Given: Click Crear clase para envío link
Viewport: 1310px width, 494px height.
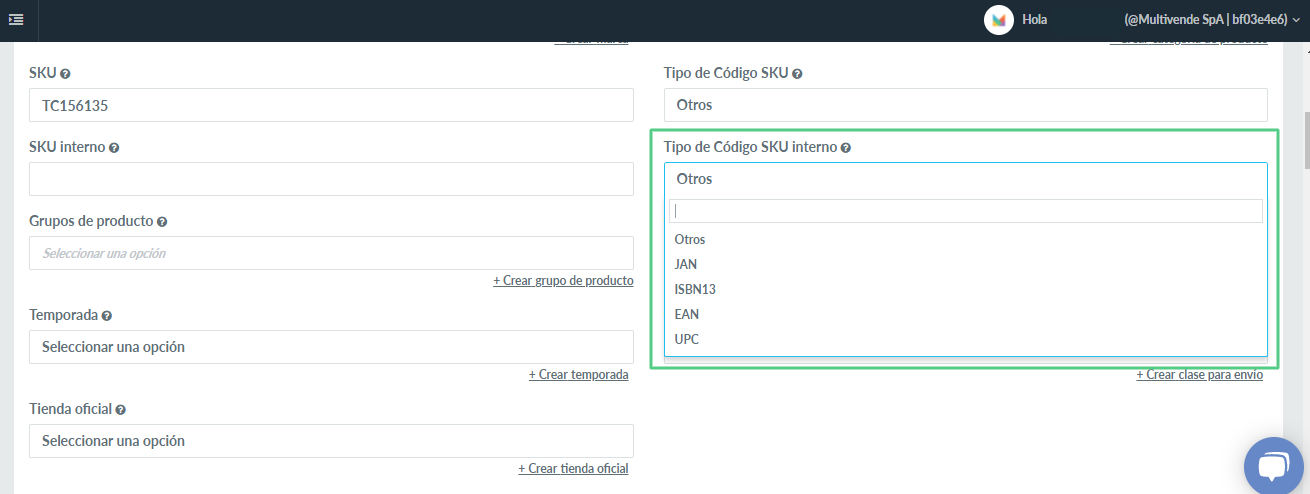Looking at the screenshot, I should (x=1199, y=375).
